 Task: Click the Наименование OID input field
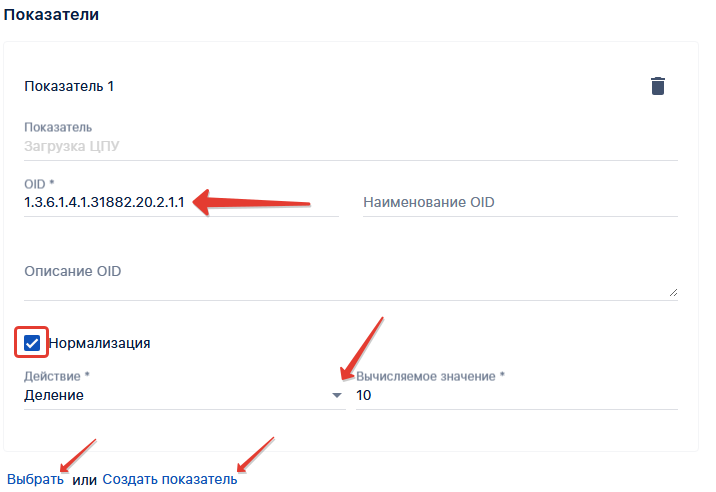click(519, 203)
